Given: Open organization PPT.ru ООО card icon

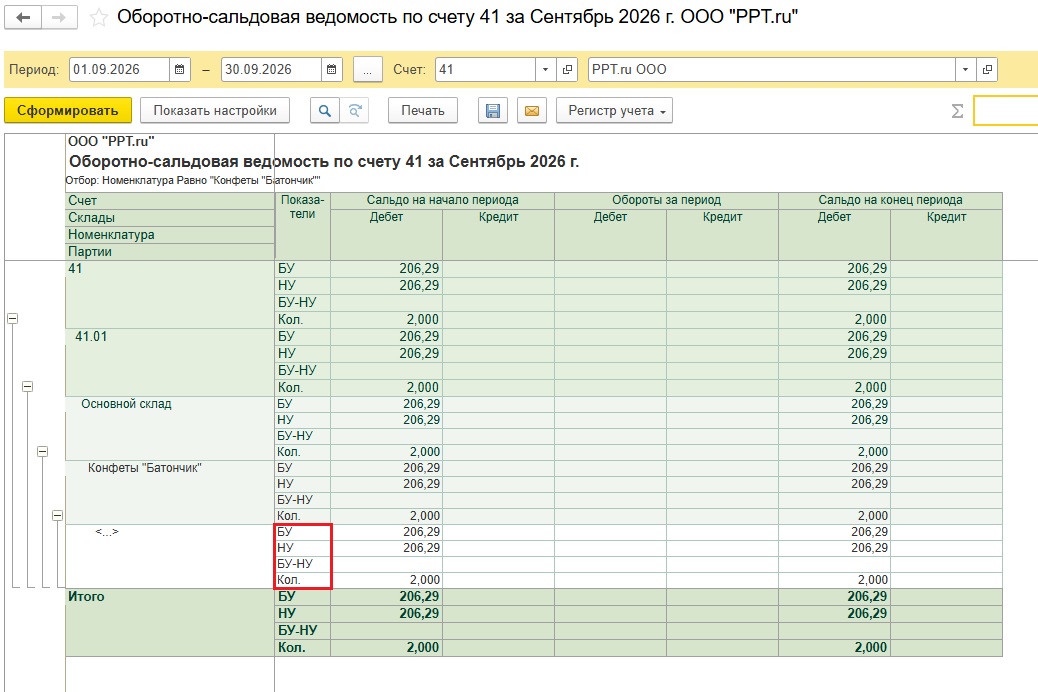Looking at the screenshot, I should tap(987, 70).
